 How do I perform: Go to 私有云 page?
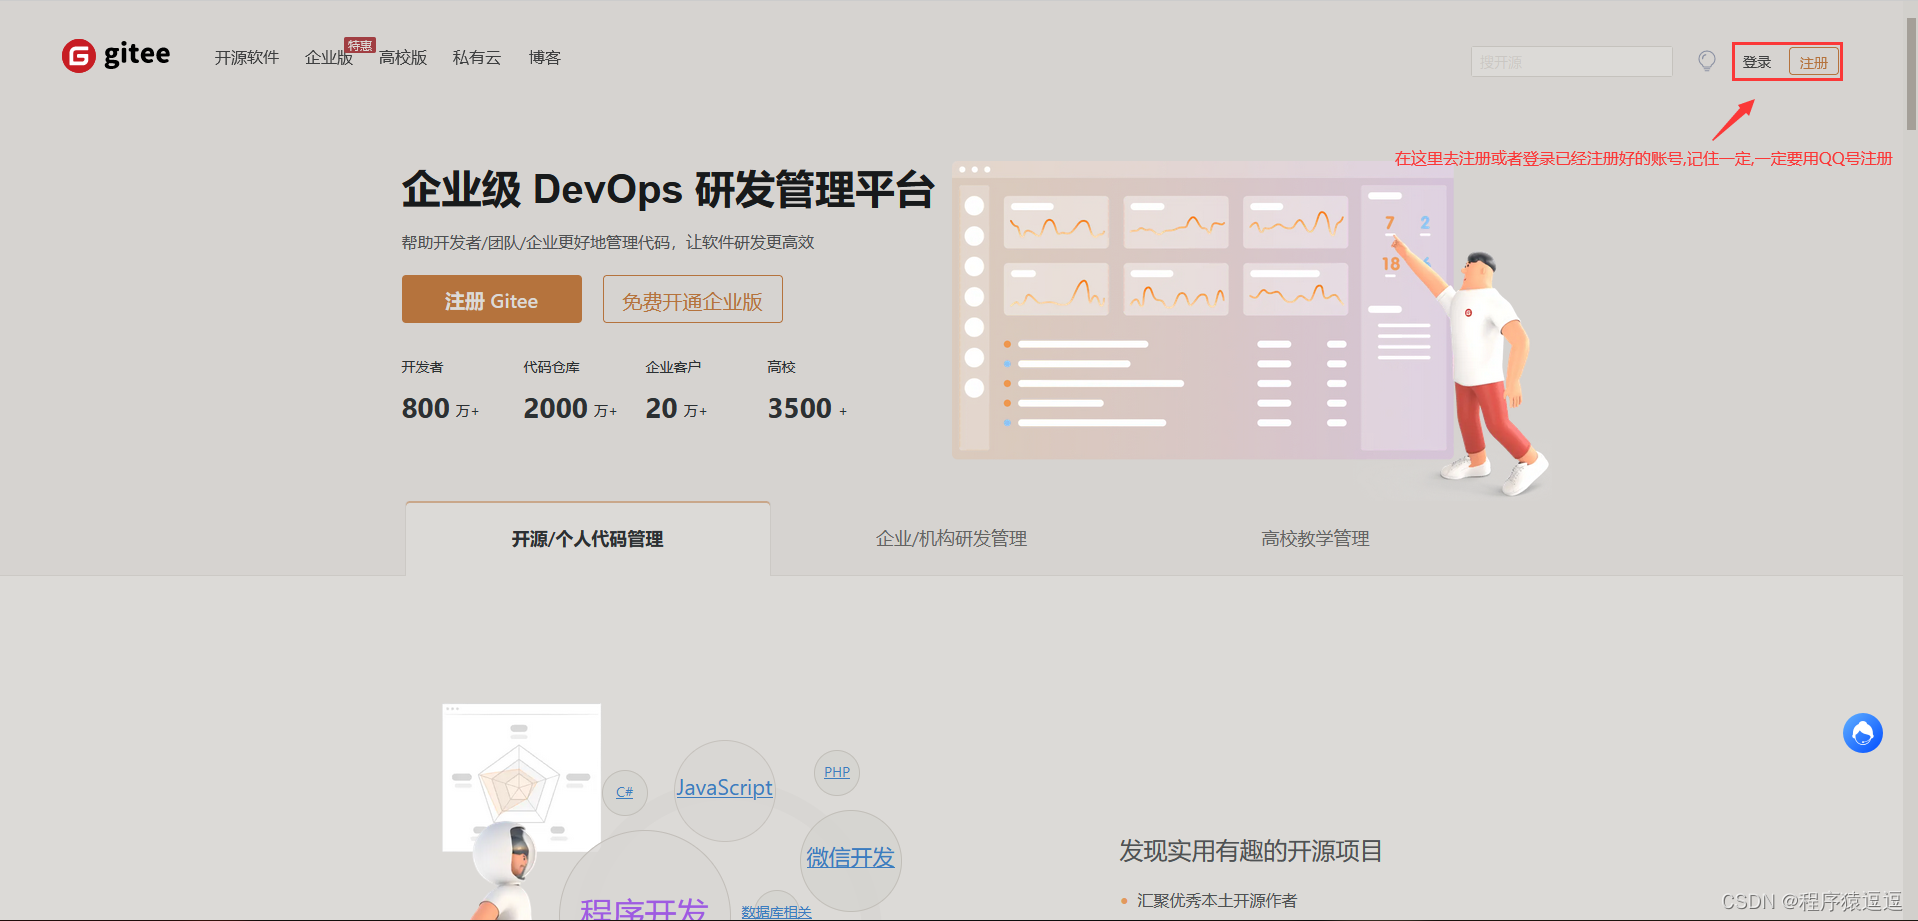coord(477,58)
